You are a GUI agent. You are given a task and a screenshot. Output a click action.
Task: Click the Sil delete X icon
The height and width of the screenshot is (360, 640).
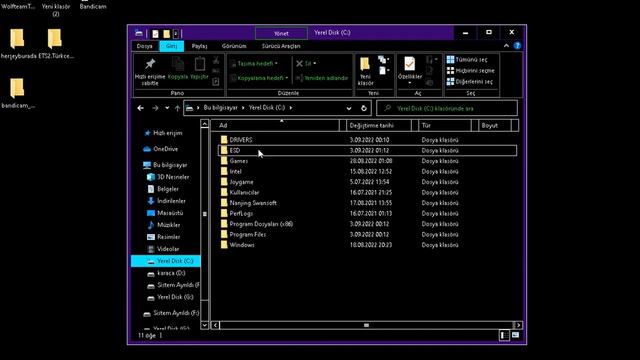click(300, 64)
